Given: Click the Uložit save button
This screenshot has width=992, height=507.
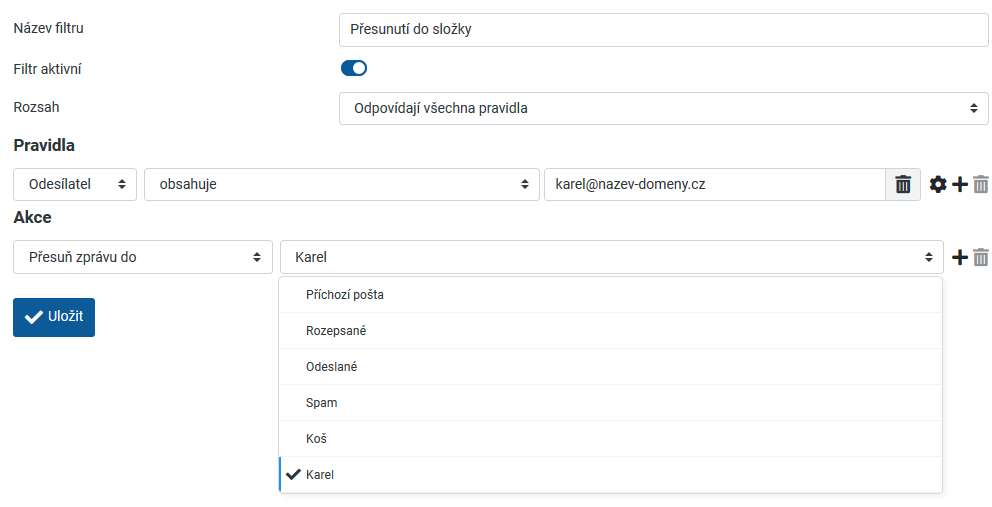Looking at the screenshot, I should 54,317.
